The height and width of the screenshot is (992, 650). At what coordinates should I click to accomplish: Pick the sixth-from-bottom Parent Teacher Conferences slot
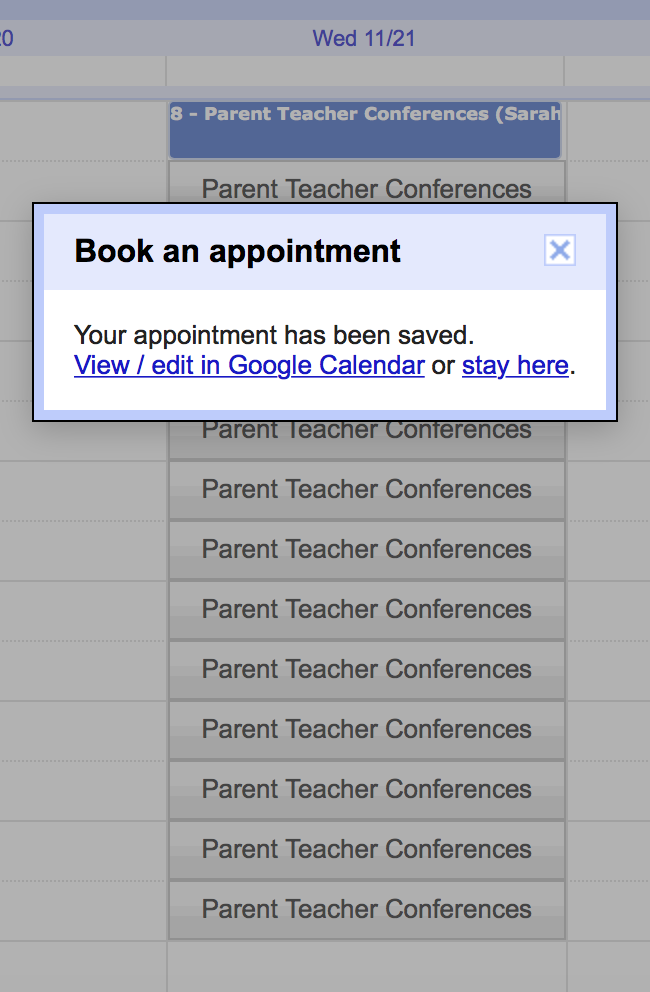(x=366, y=609)
